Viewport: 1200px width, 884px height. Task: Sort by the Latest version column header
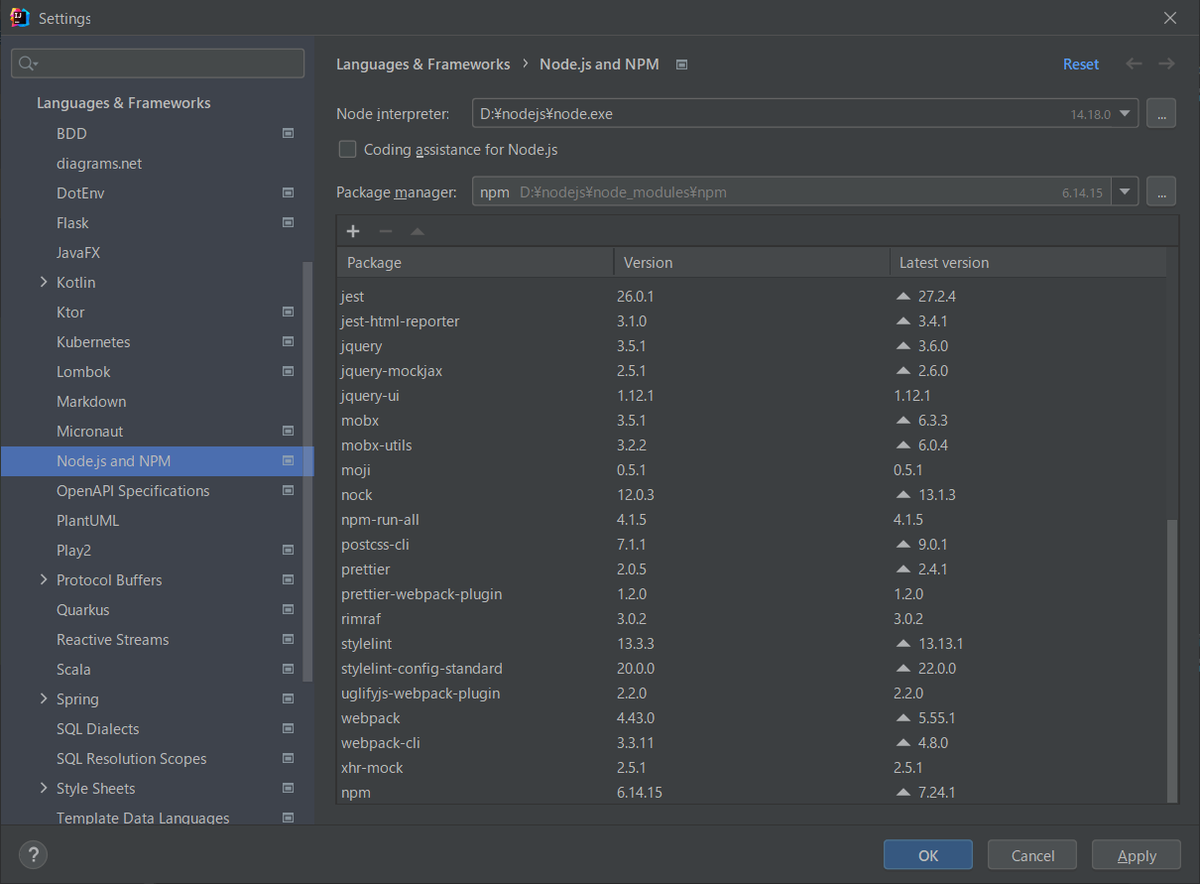click(x=1028, y=263)
